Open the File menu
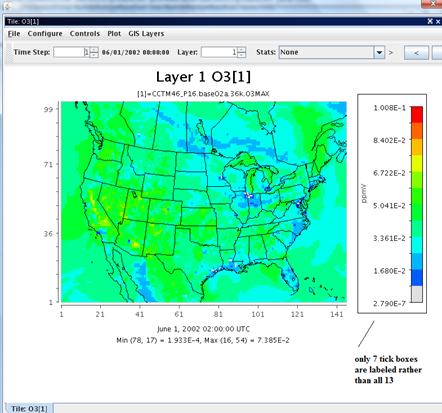 click(x=14, y=34)
